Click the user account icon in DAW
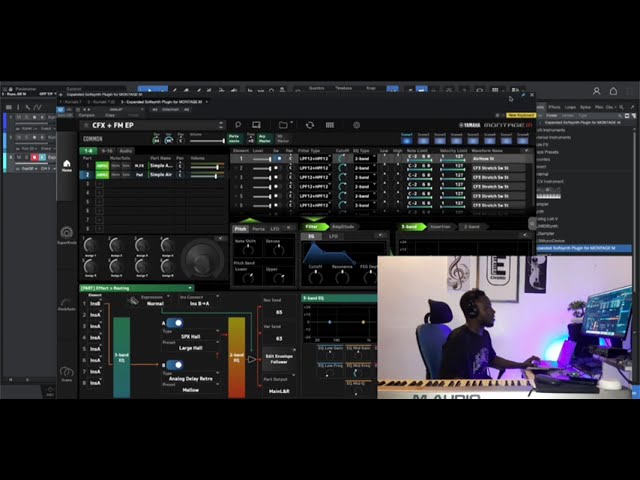This screenshot has height=480, width=640. point(596,91)
